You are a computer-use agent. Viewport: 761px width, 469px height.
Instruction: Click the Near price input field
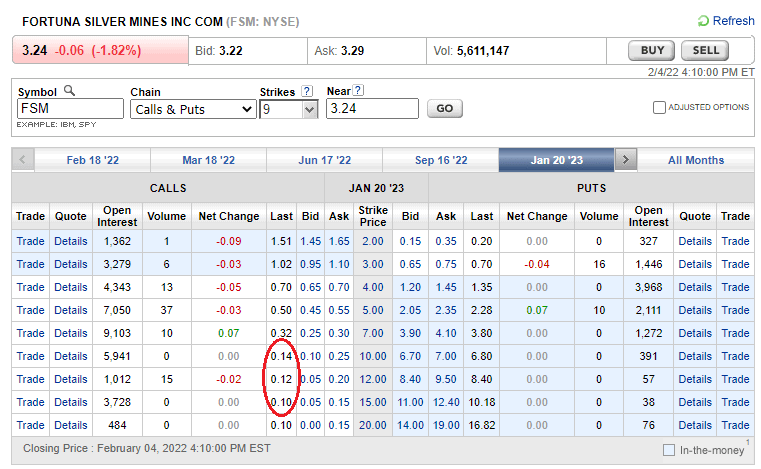tap(372, 109)
